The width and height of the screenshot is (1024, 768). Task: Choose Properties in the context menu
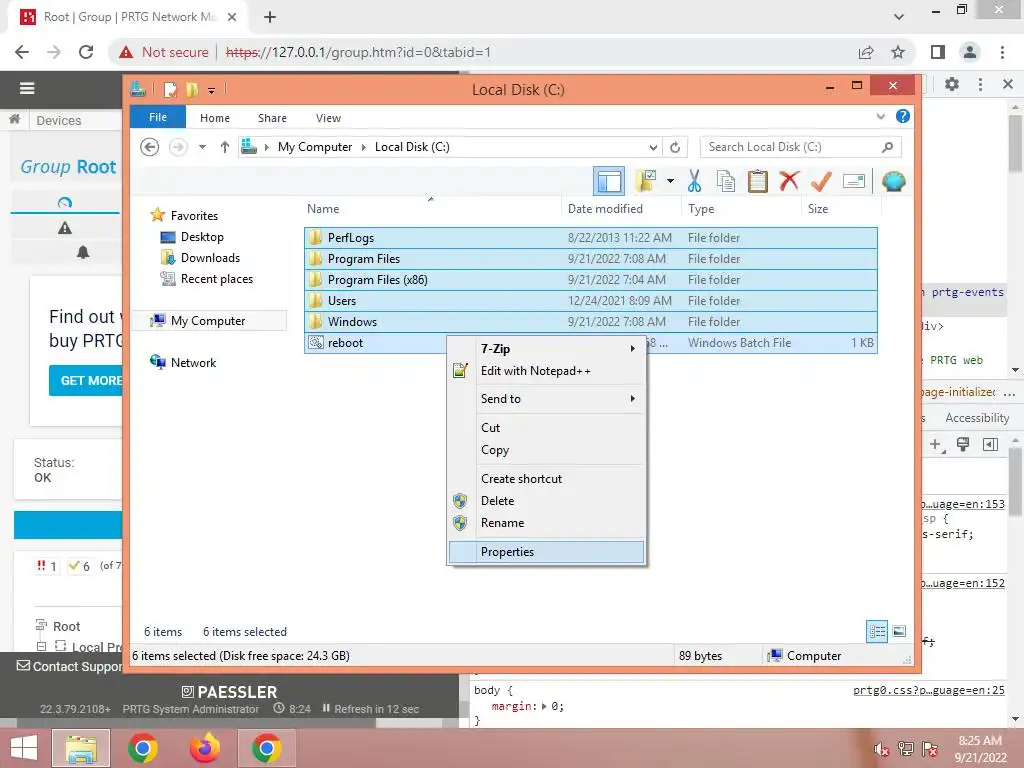click(x=547, y=552)
